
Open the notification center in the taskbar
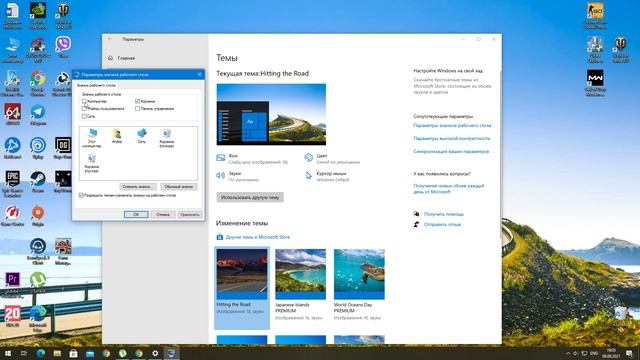(629, 353)
